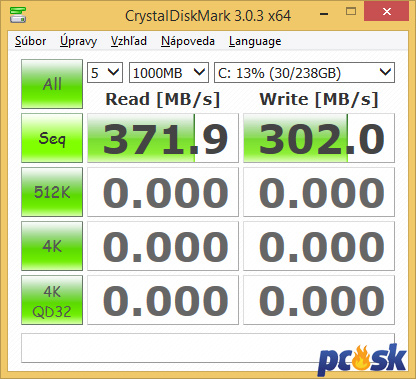Run all benchmarks with the All button
This screenshot has width=416, height=379.
(x=52, y=84)
